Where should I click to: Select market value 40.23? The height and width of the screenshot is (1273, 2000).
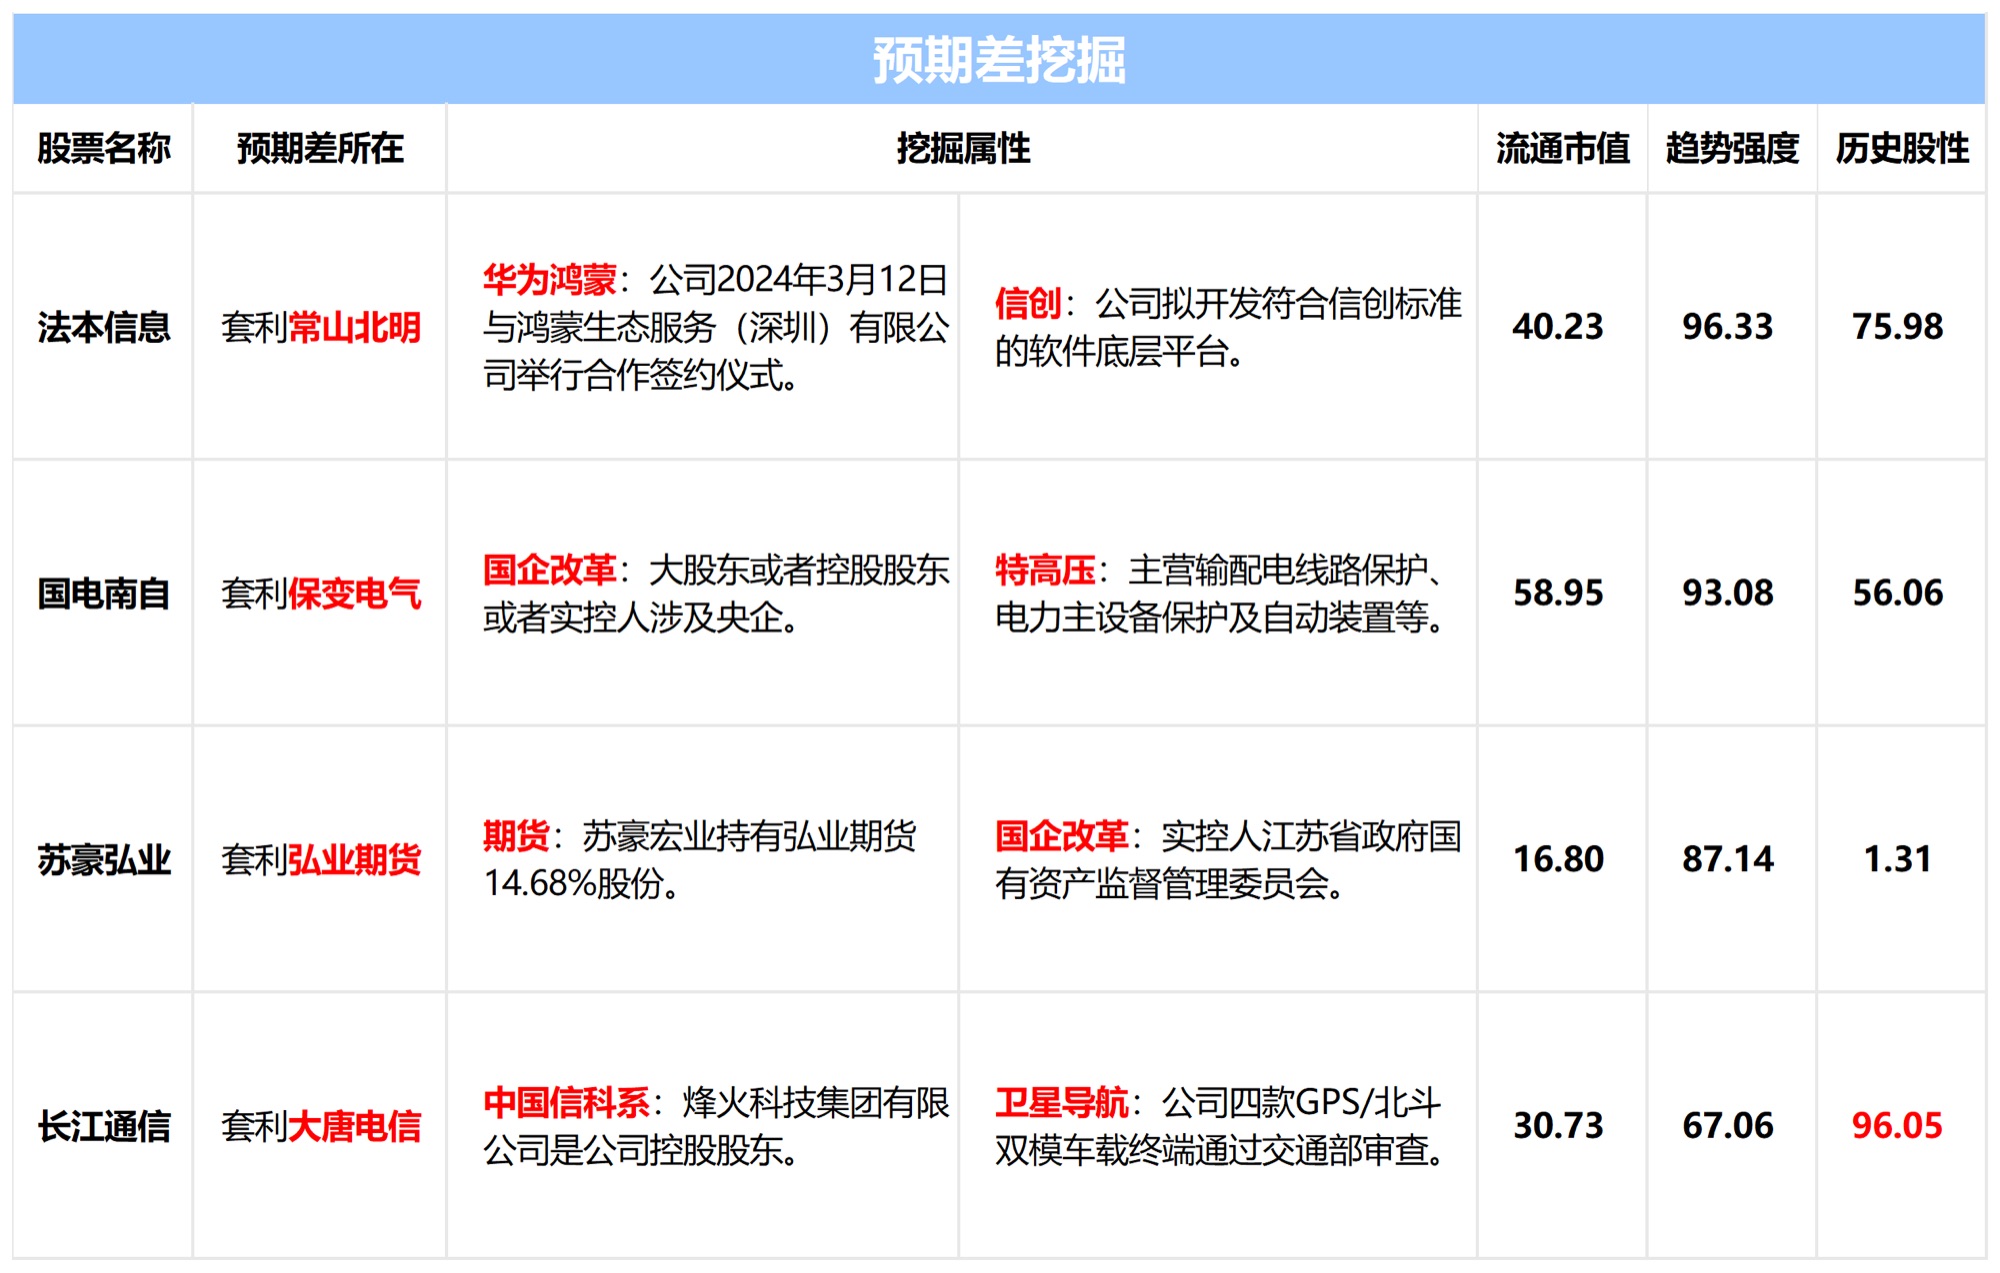(1558, 327)
